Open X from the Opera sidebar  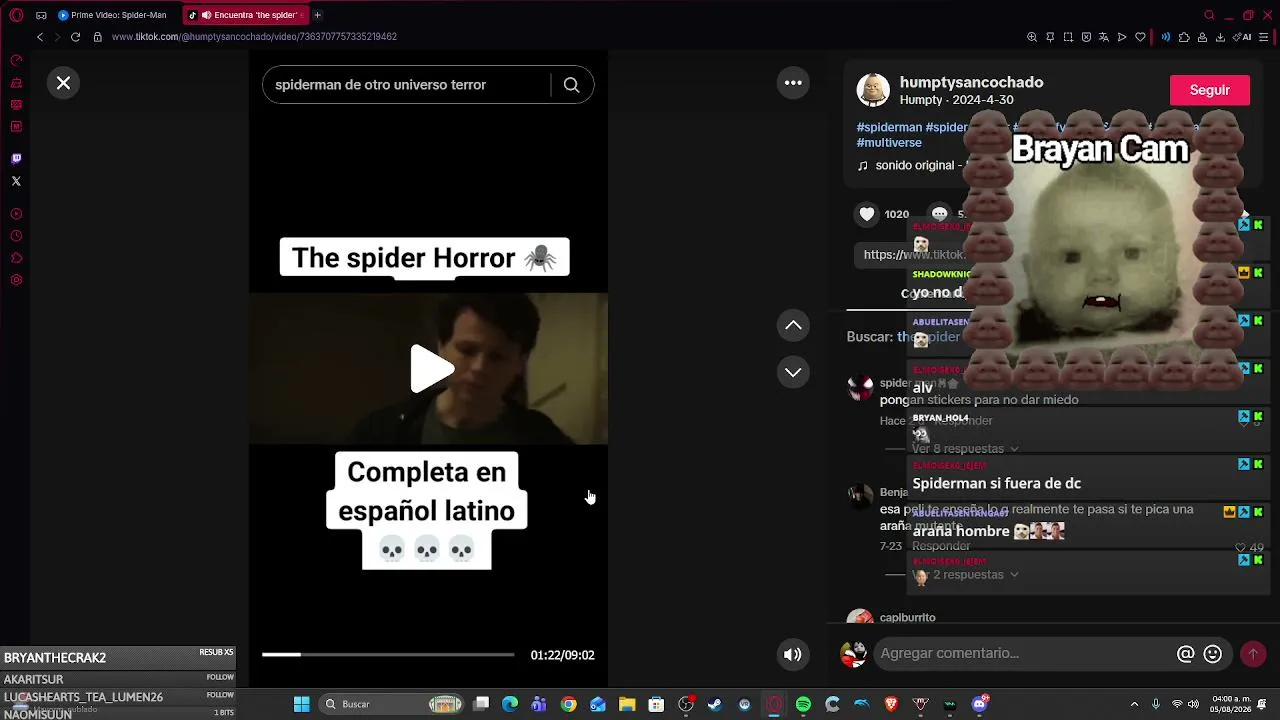pyautogui.click(x=16, y=181)
